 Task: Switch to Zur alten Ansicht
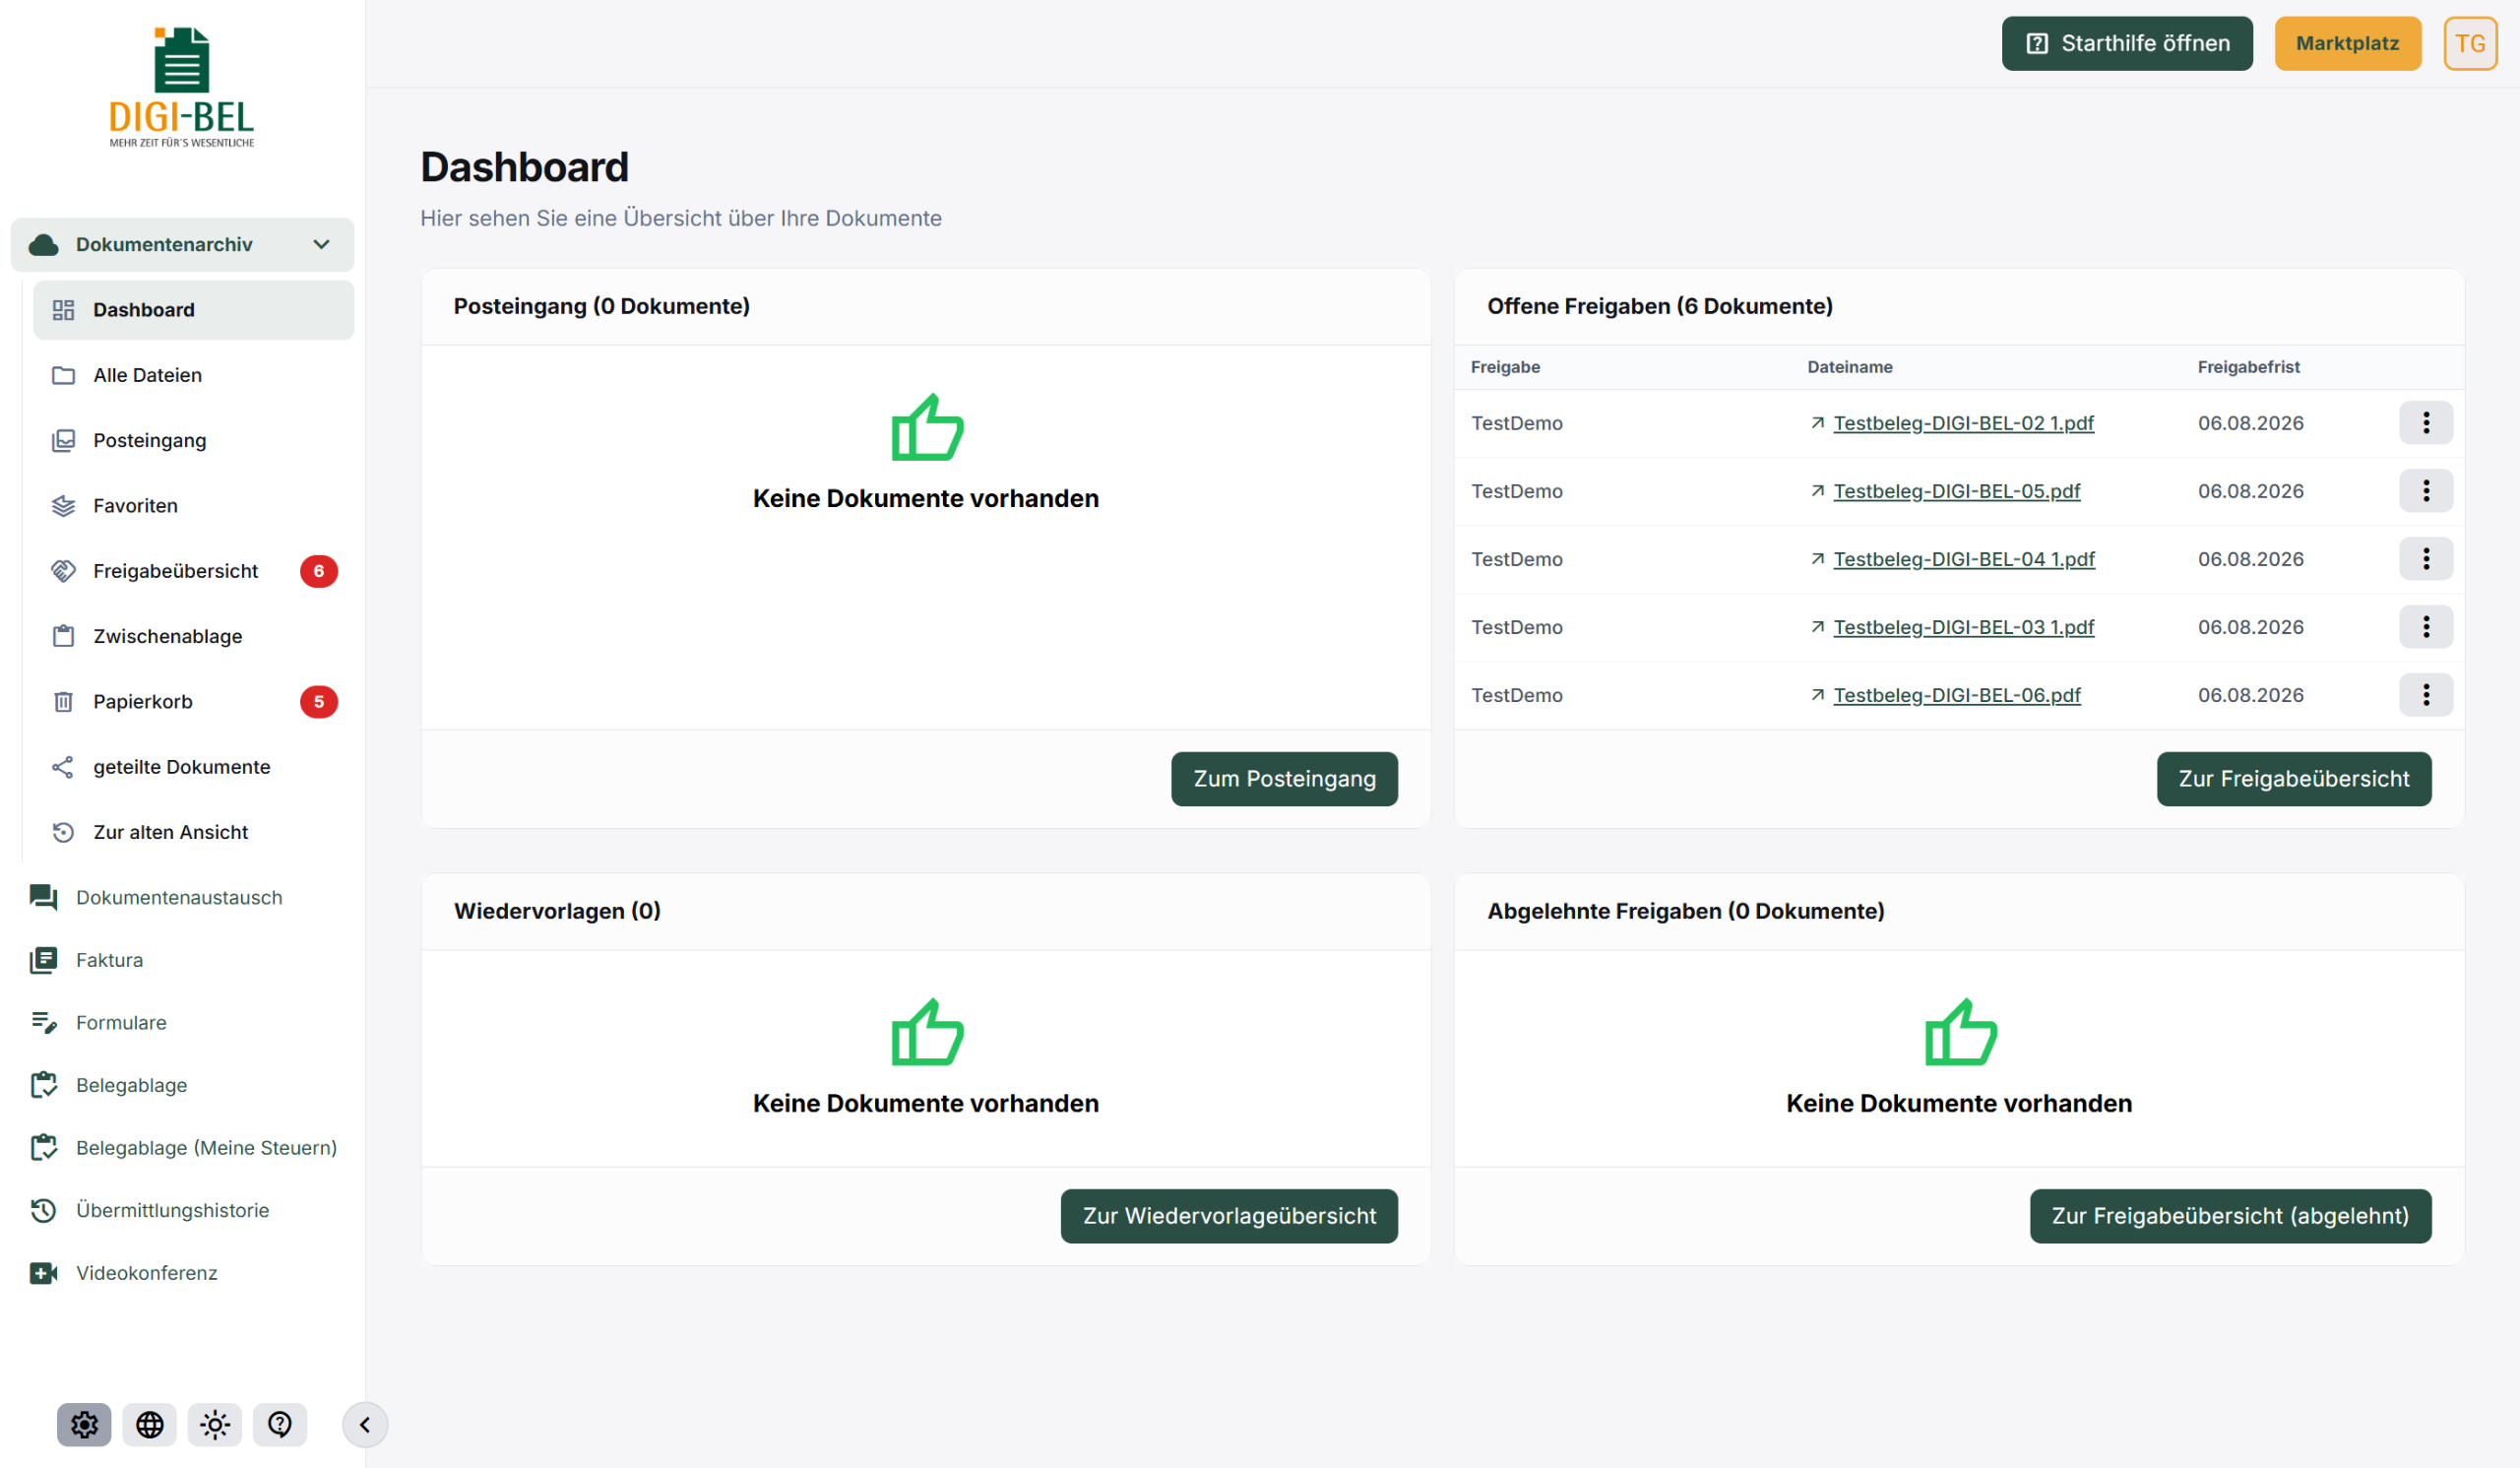(193, 832)
